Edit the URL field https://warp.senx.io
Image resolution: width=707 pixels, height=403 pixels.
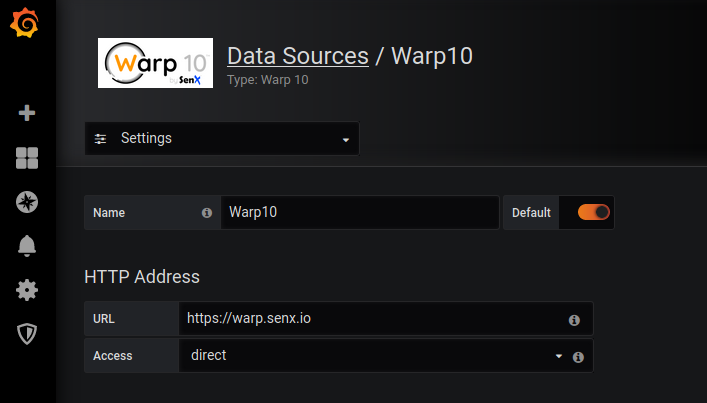[x=386, y=319]
